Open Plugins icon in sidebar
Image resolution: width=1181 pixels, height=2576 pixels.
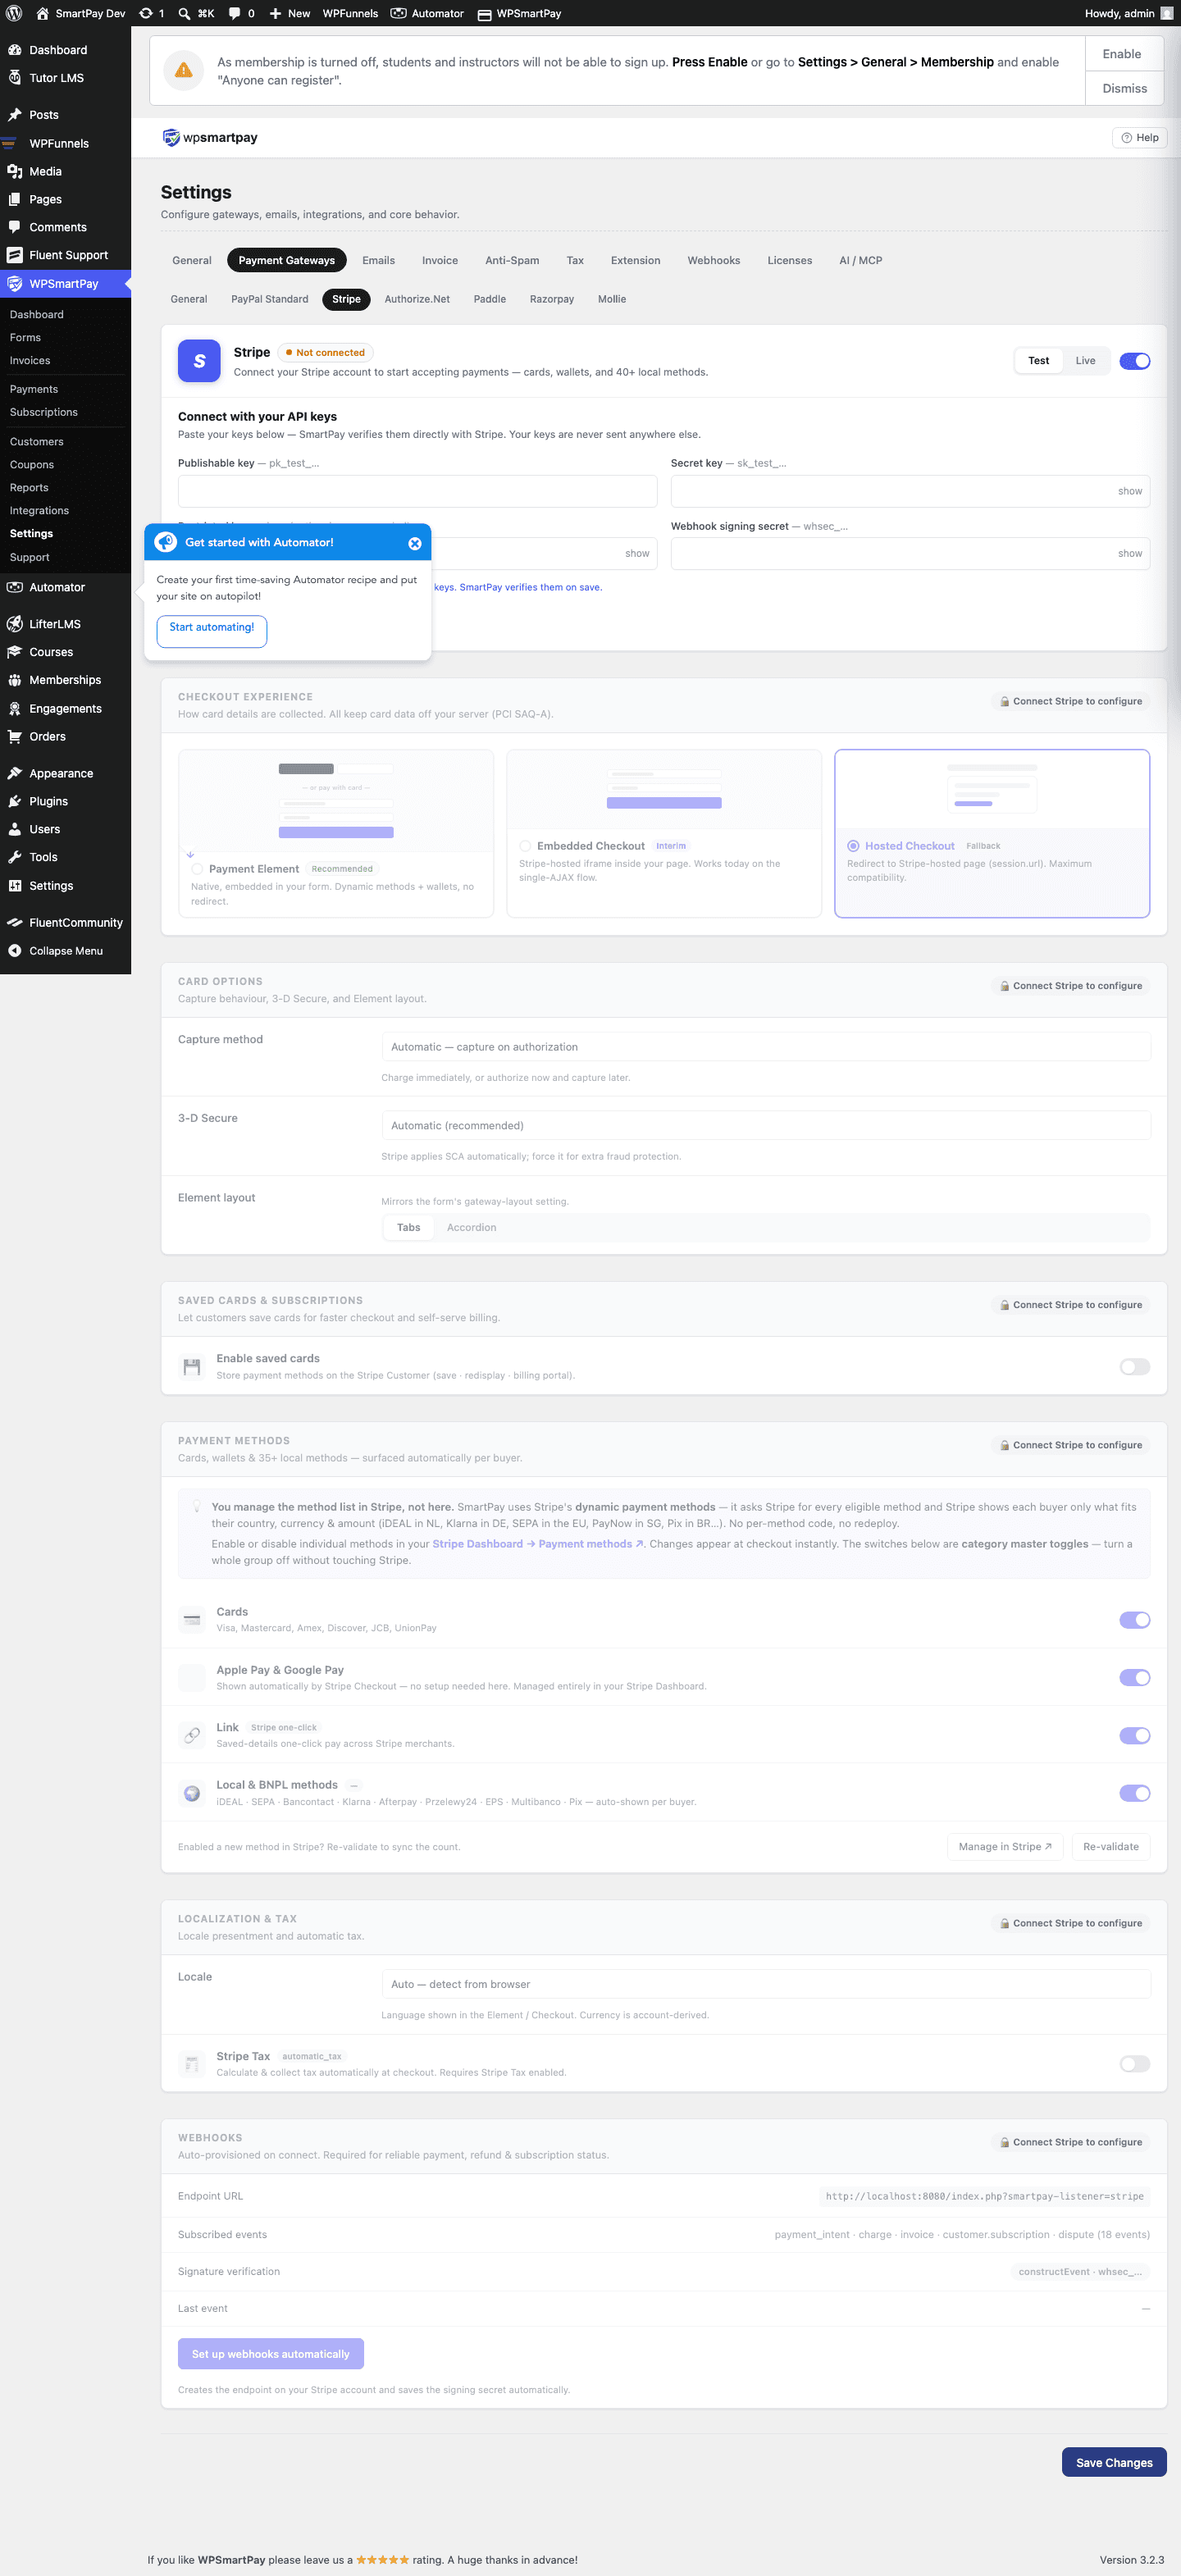(15, 801)
